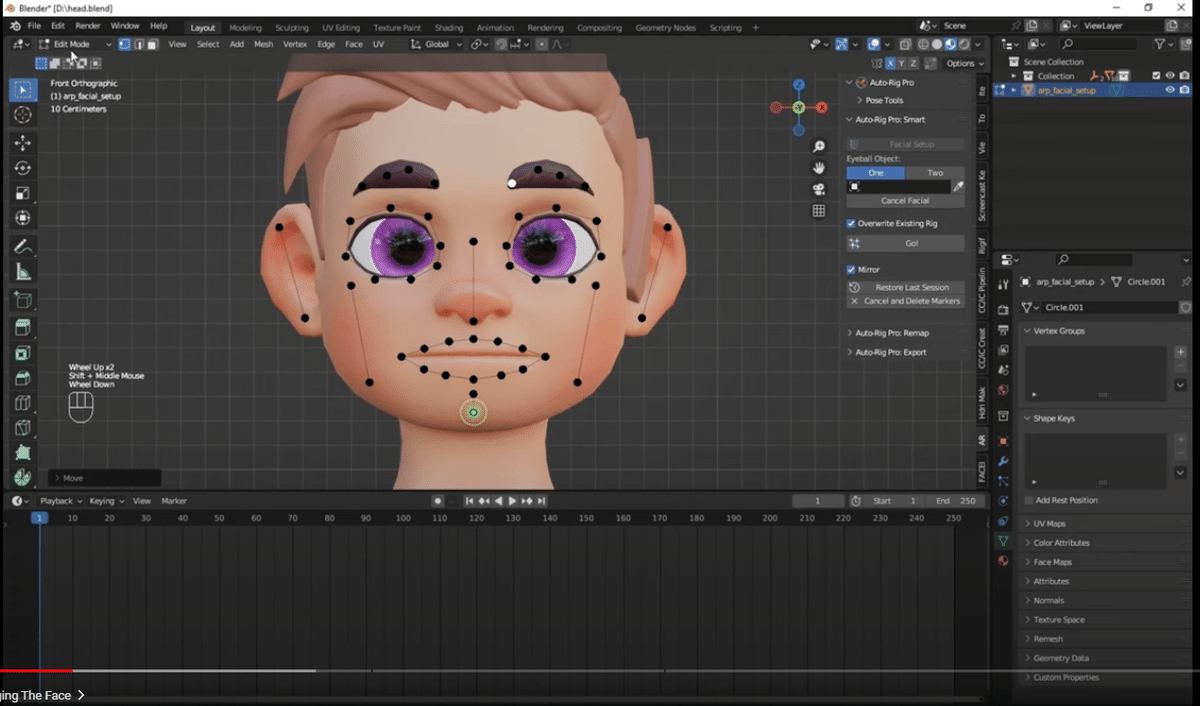
Task: Hide arp_facial_setup in viewport via eye icon
Action: [x=1170, y=90]
